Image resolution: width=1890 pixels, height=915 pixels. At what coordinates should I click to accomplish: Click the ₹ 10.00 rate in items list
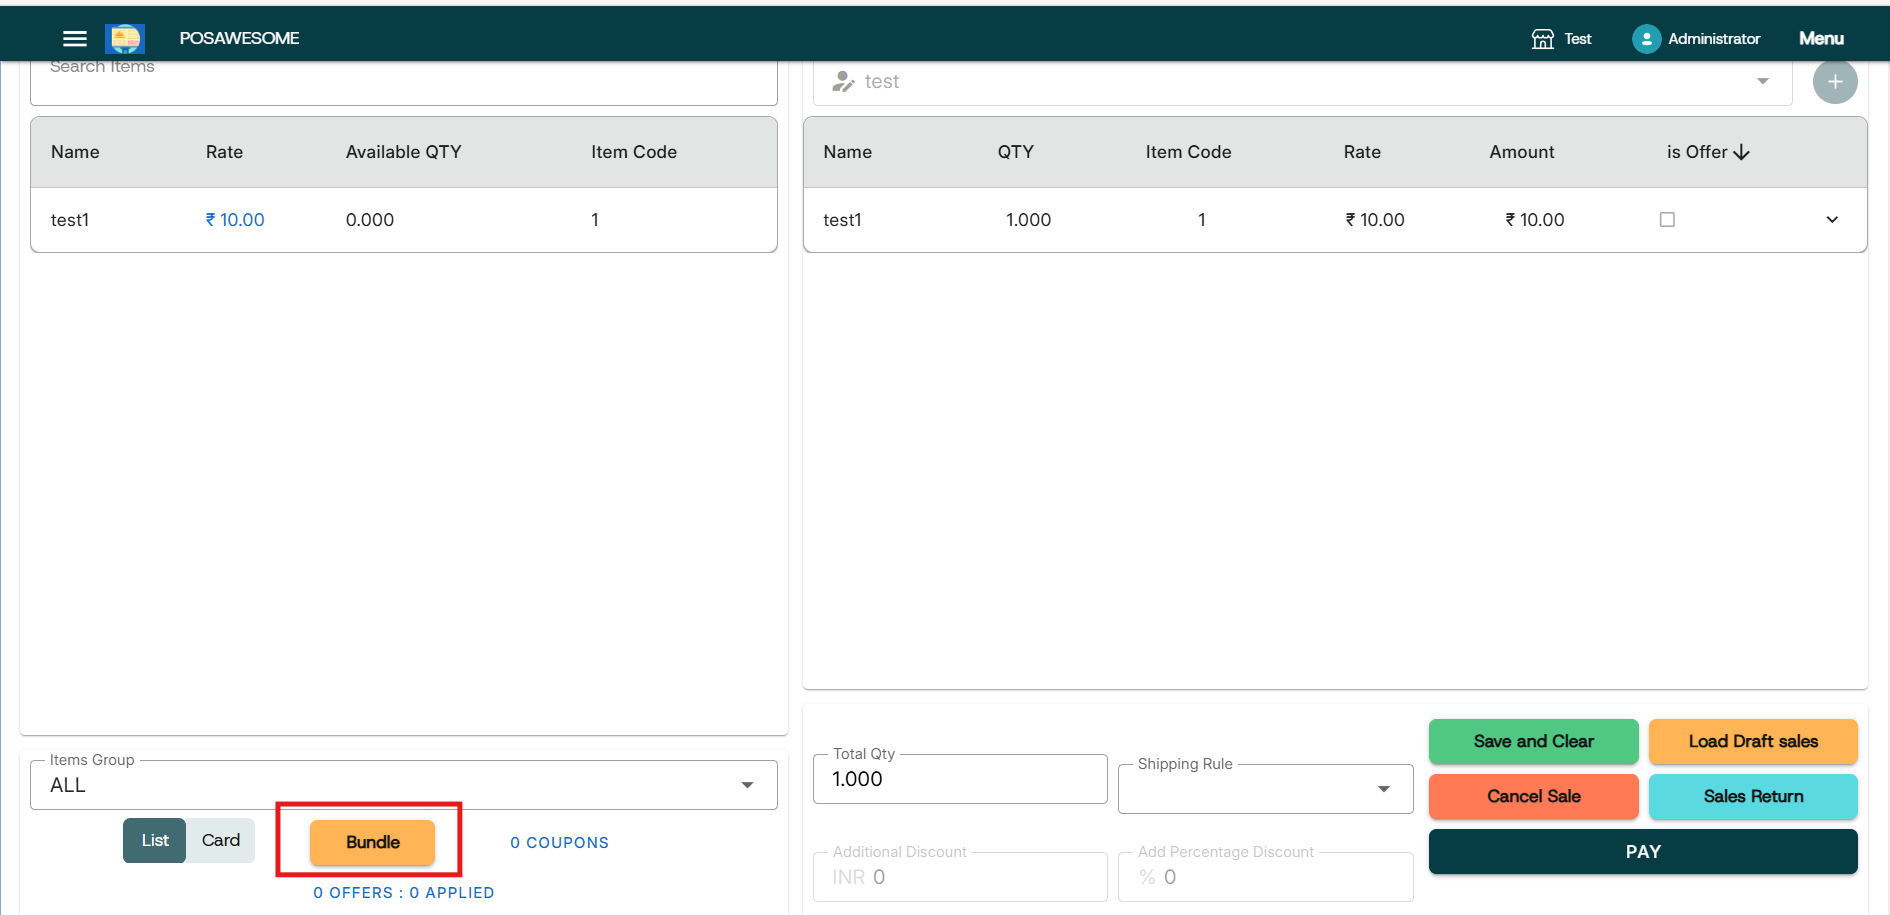[235, 220]
